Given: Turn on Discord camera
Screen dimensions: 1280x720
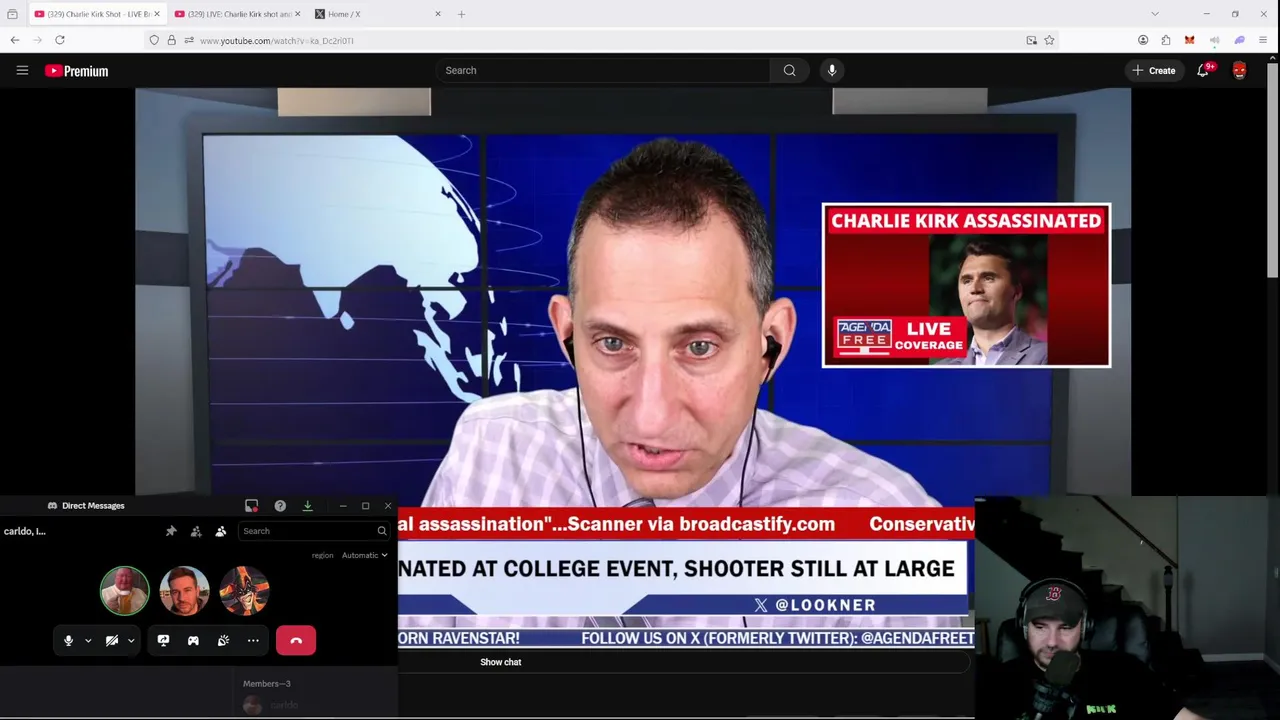Looking at the screenshot, I should pyautogui.click(x=112, y=640).
